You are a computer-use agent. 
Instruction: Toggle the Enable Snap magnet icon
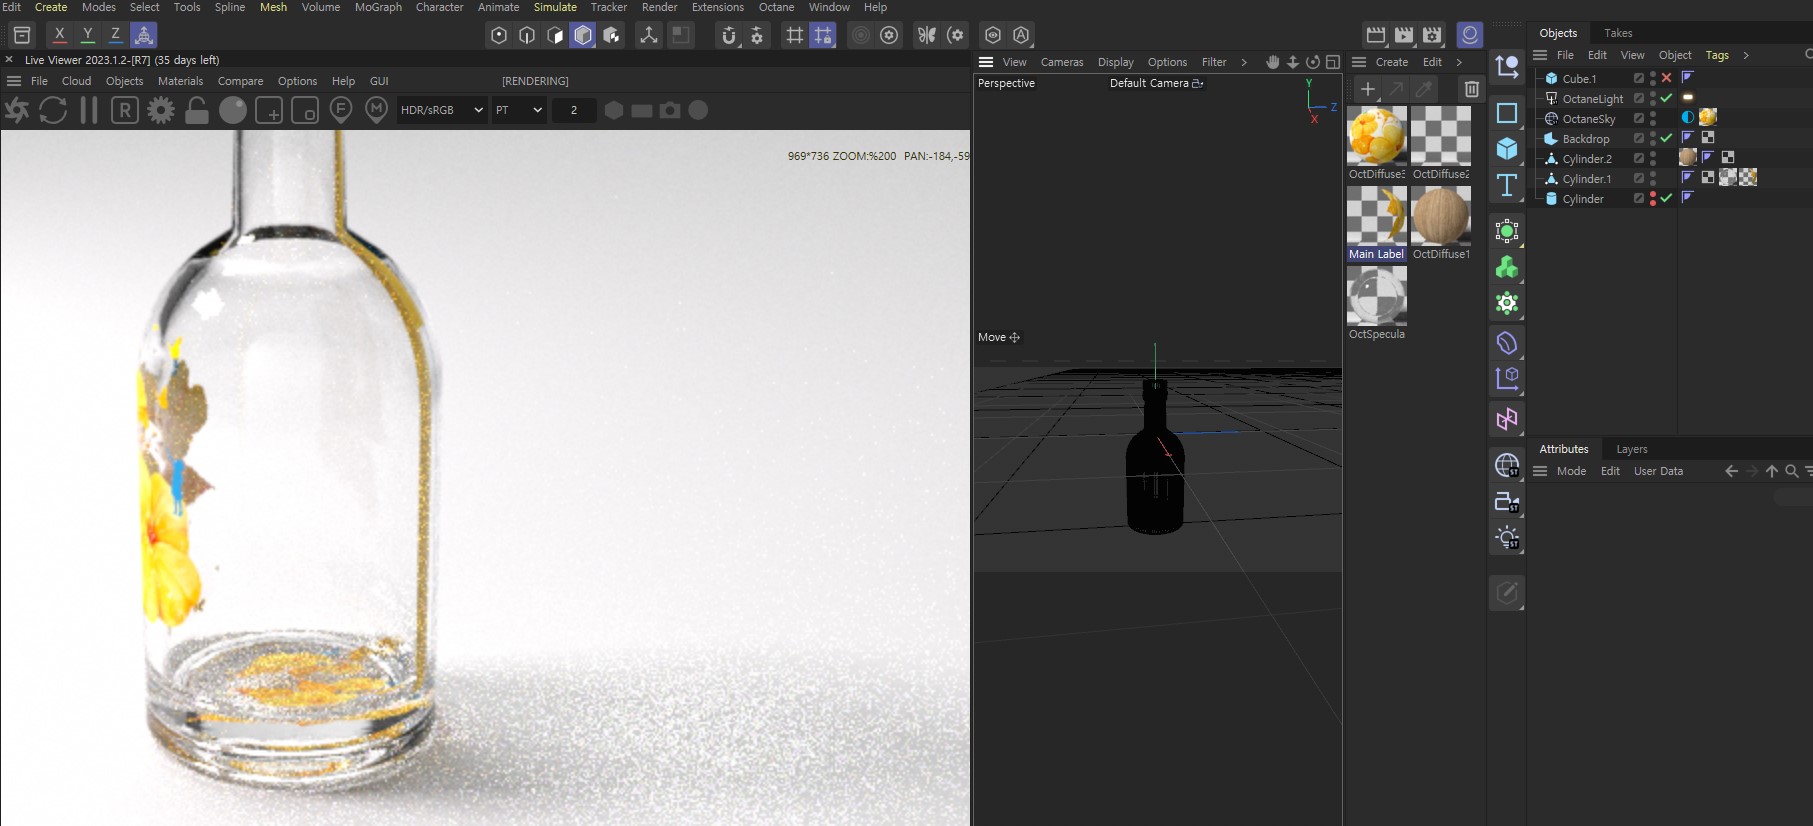[729, 35]
